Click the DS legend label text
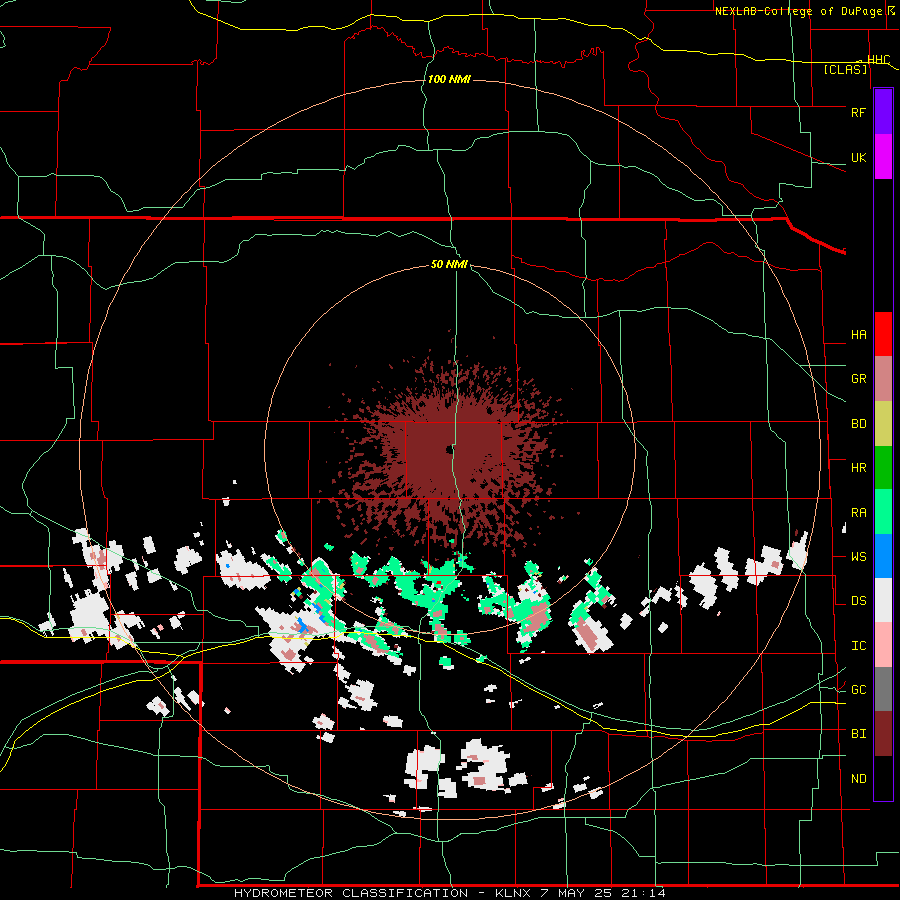The height and width of the screenshot is (900, 900). point(859,601)
